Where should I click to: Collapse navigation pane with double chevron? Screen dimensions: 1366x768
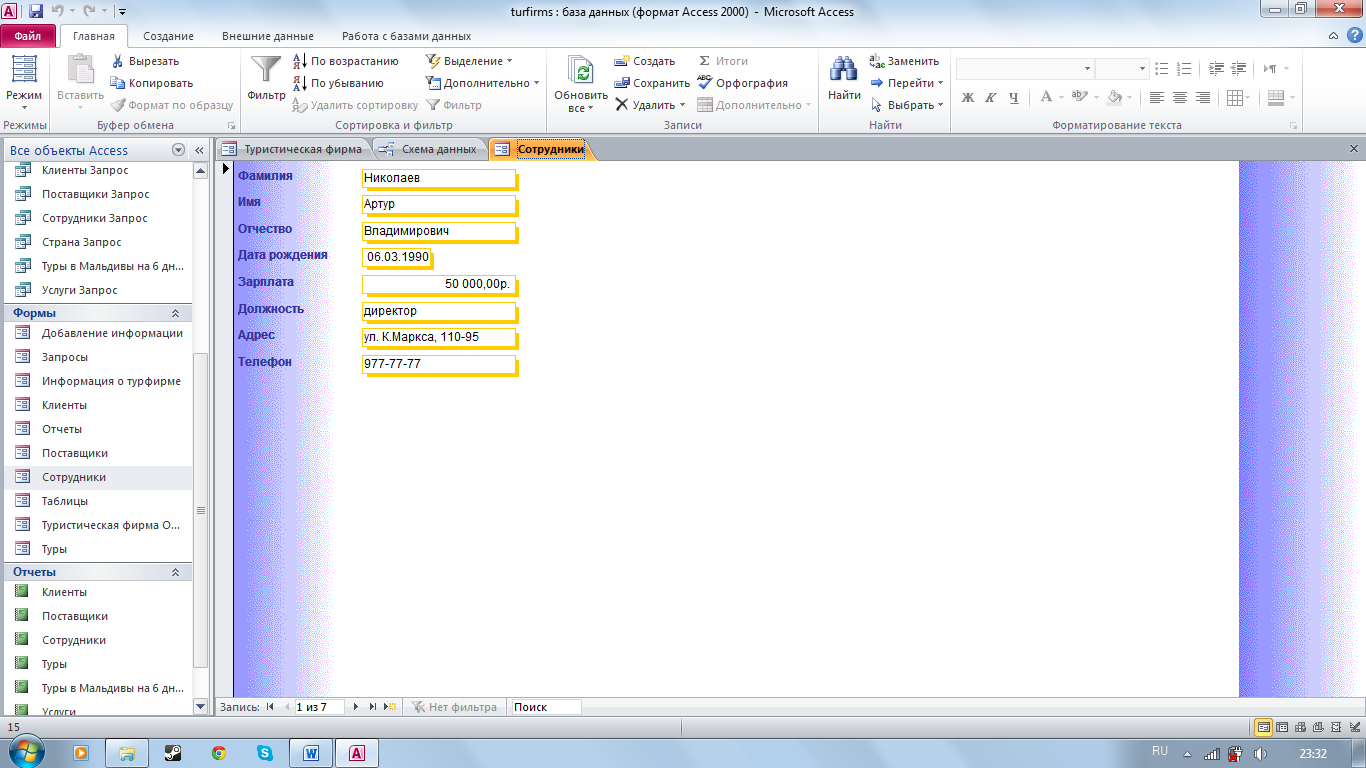199,150
